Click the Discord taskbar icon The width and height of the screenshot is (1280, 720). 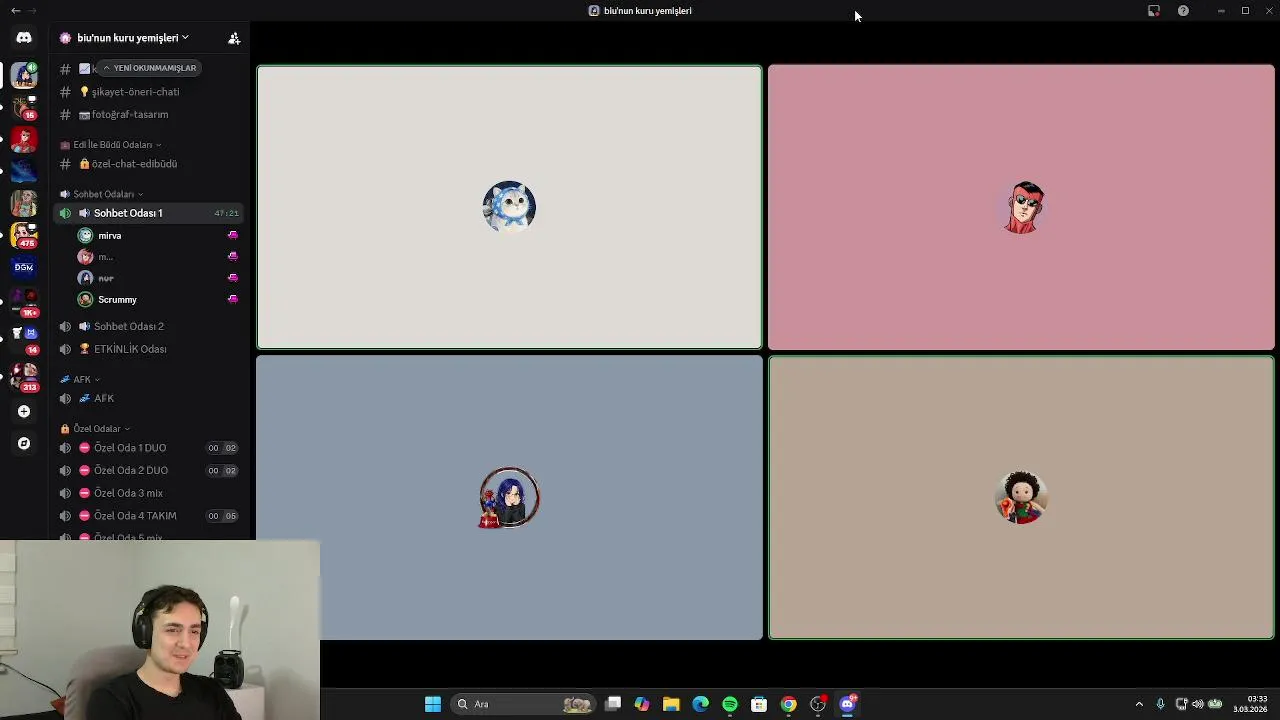(x=847, y=704)
